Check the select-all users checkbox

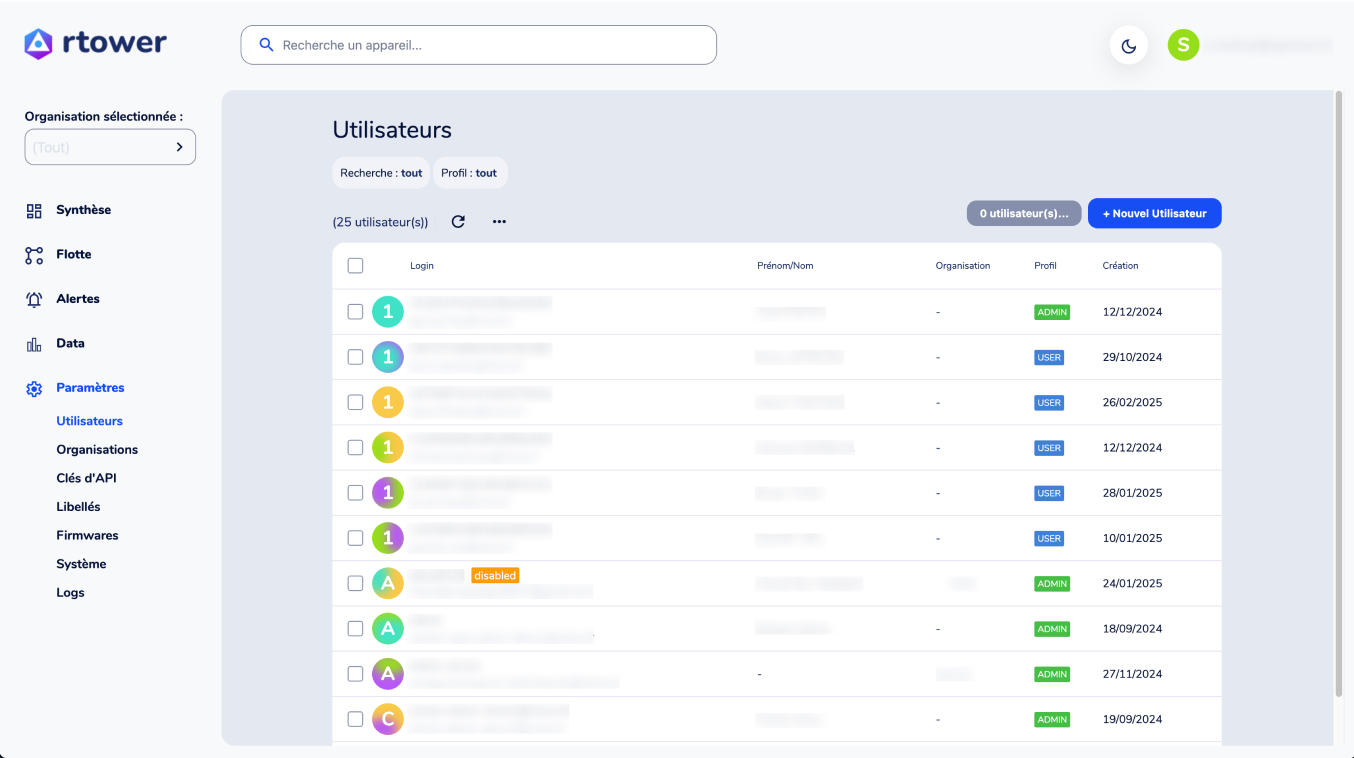[x=355, y=264]
